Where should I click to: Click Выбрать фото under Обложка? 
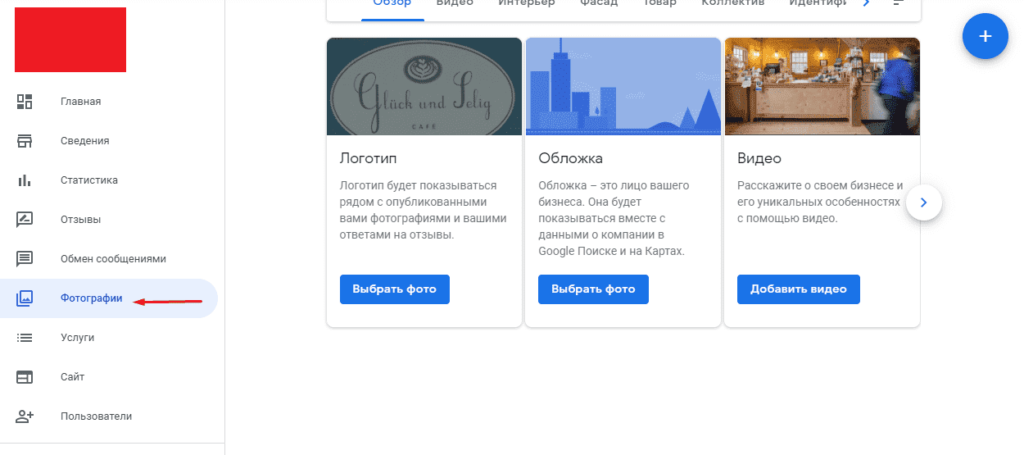[x=593, y=289]
